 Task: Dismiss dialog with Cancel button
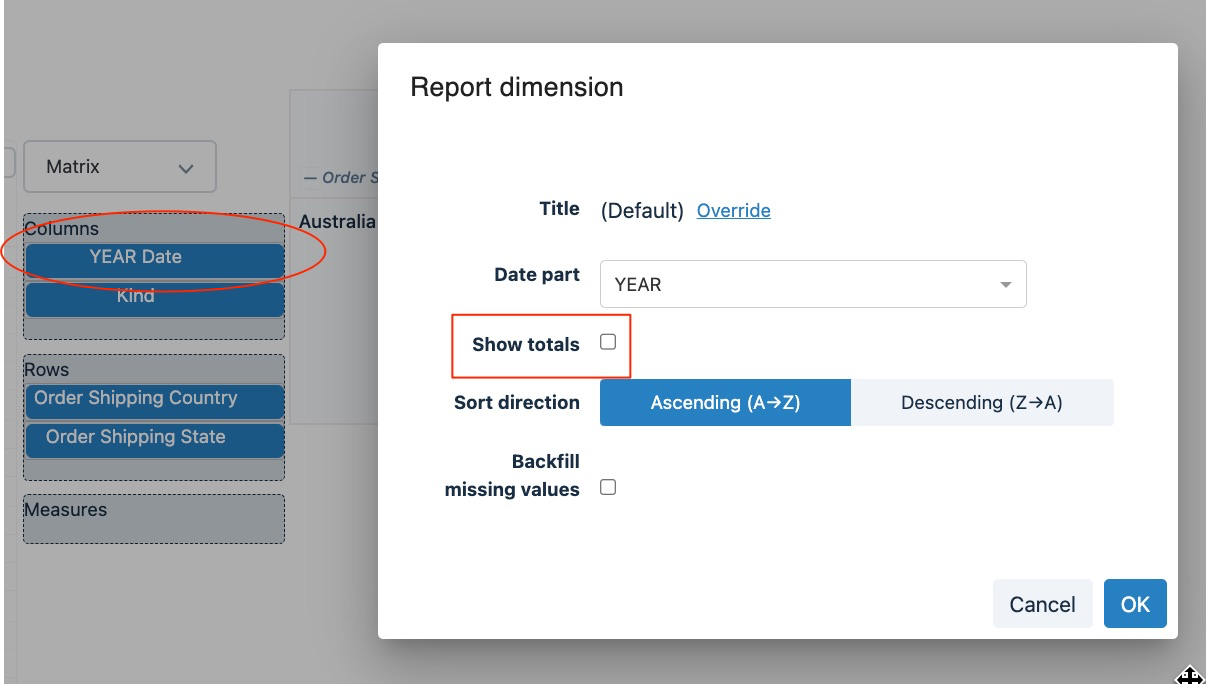(x=1042, y=603)
